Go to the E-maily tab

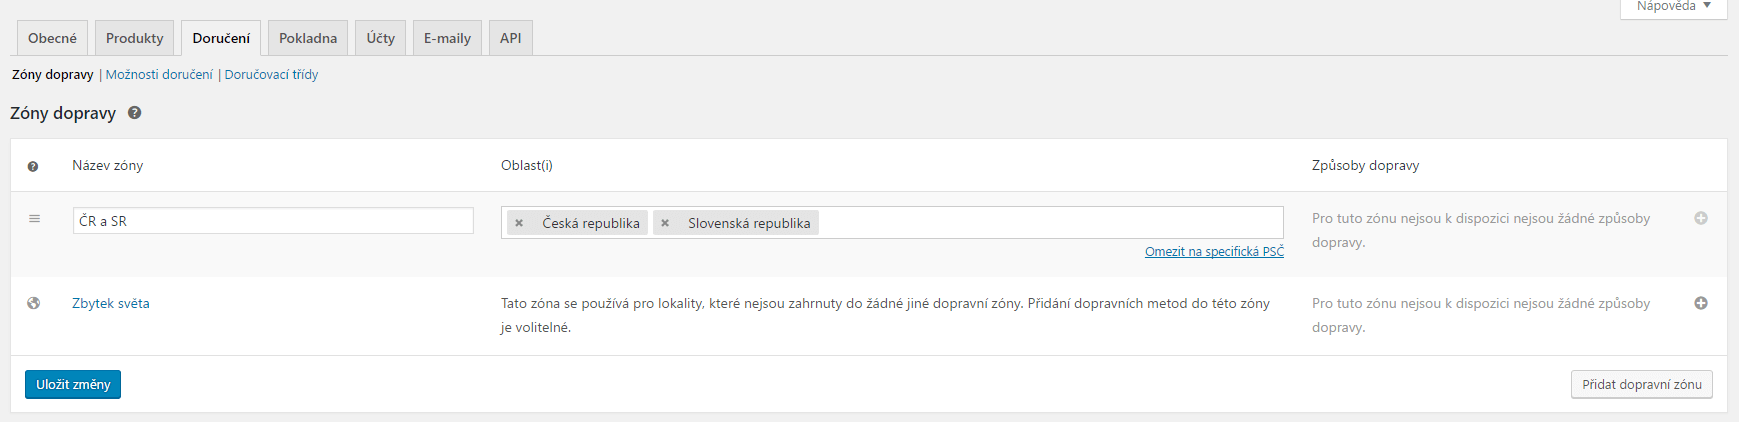point(447,38)
